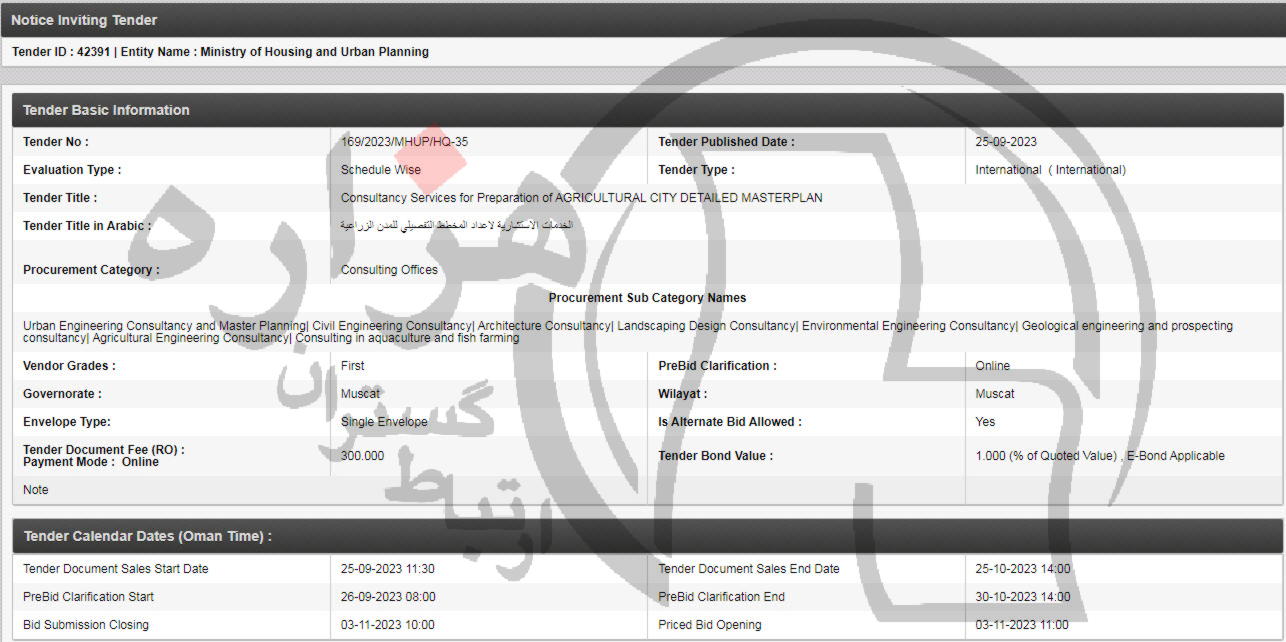
Task: Click the Arabic tender title text
Action: pyautogui.click(x=456, y=226)
